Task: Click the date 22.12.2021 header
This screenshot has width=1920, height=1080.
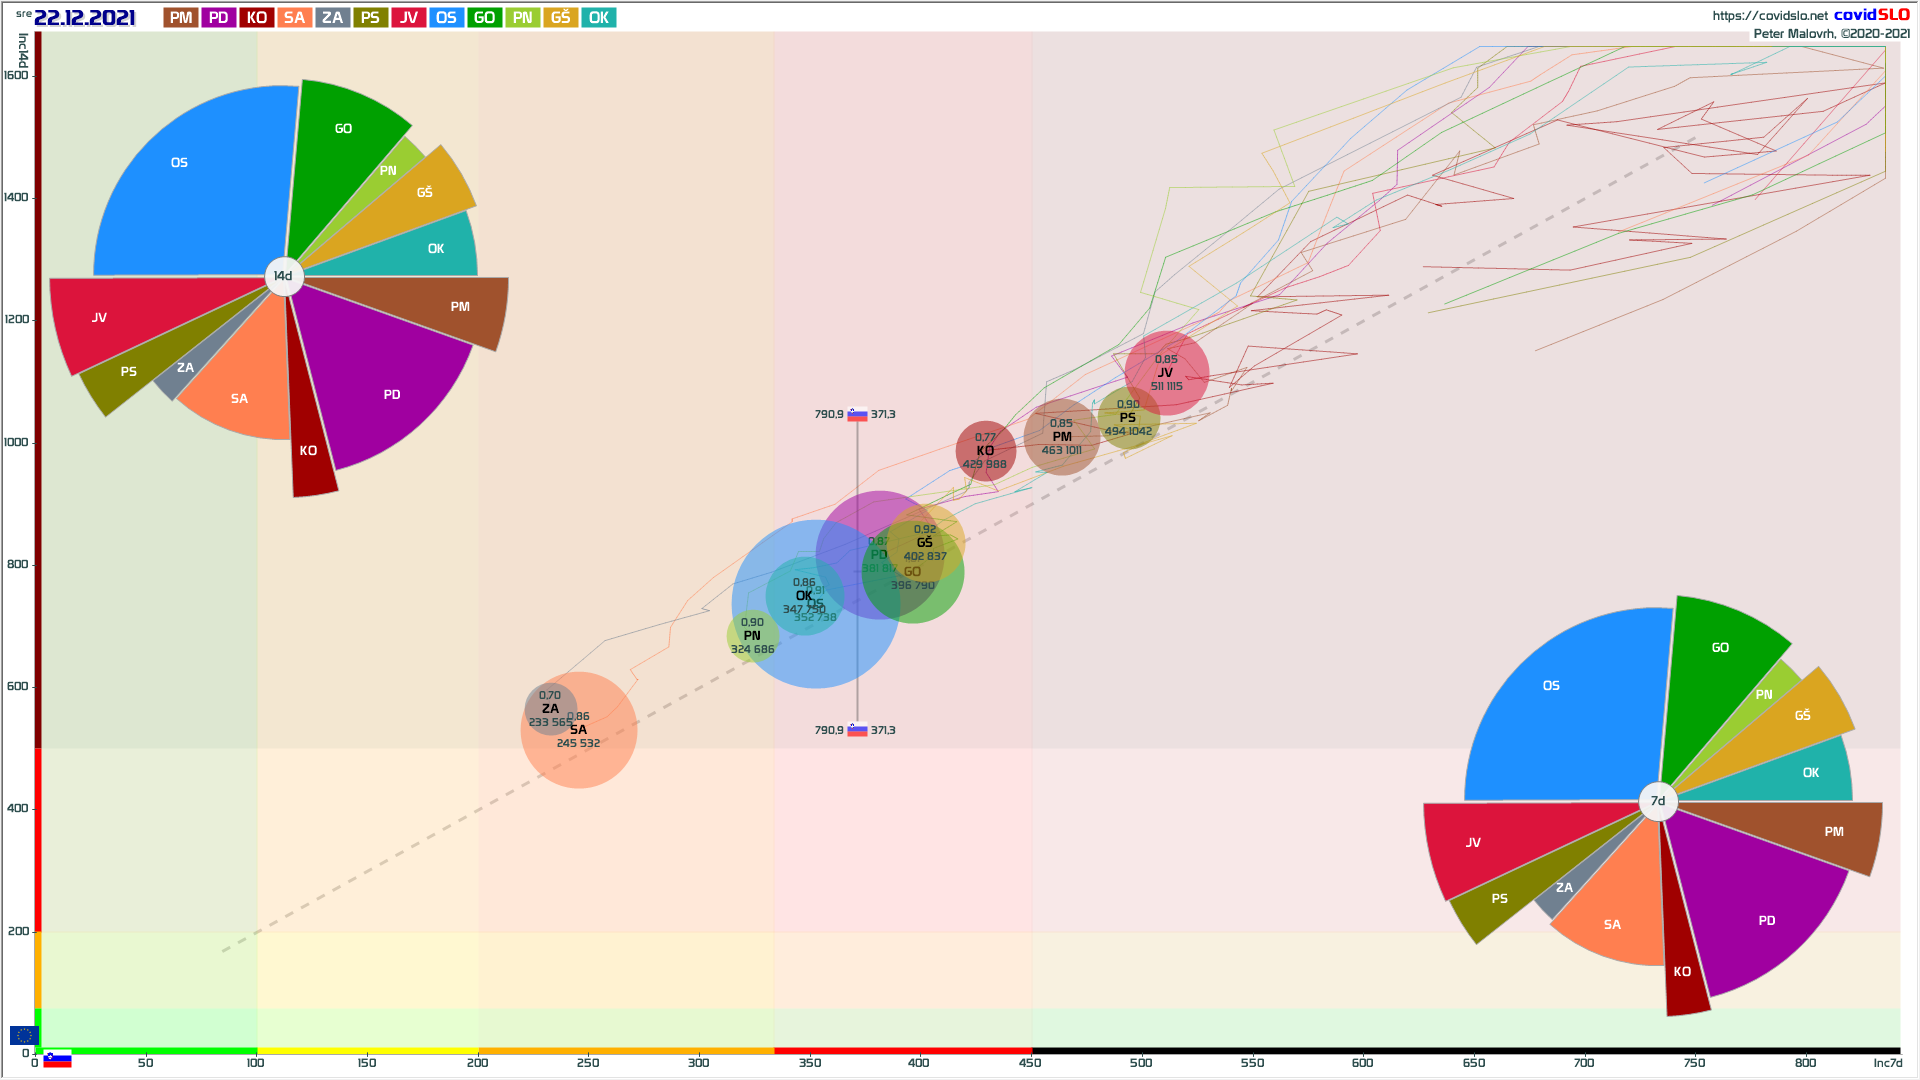Action: coord(84,18)
